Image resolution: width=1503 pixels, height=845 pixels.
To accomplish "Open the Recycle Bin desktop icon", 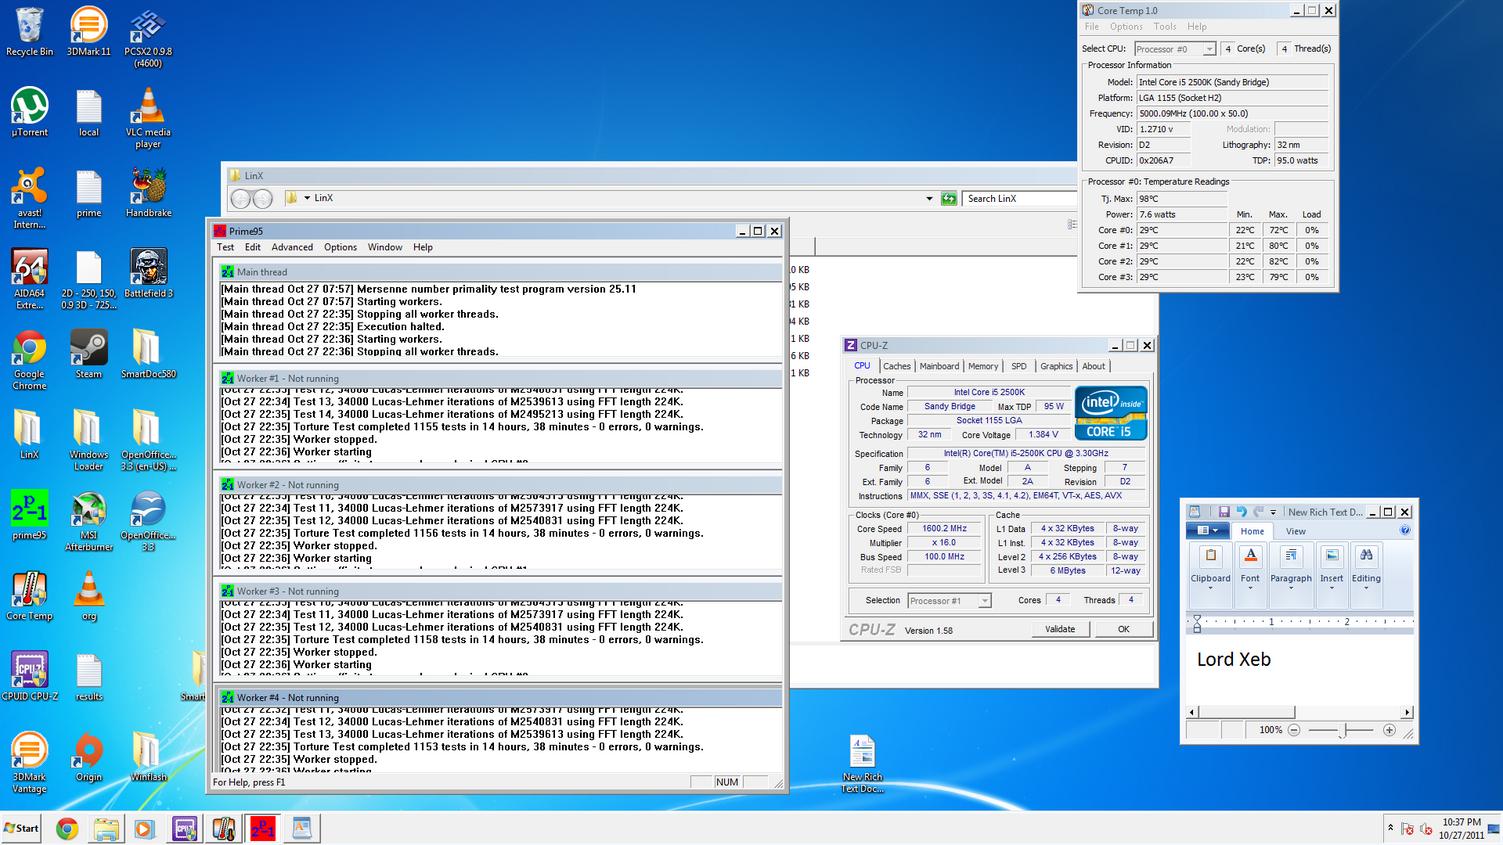I will [30, 32].
